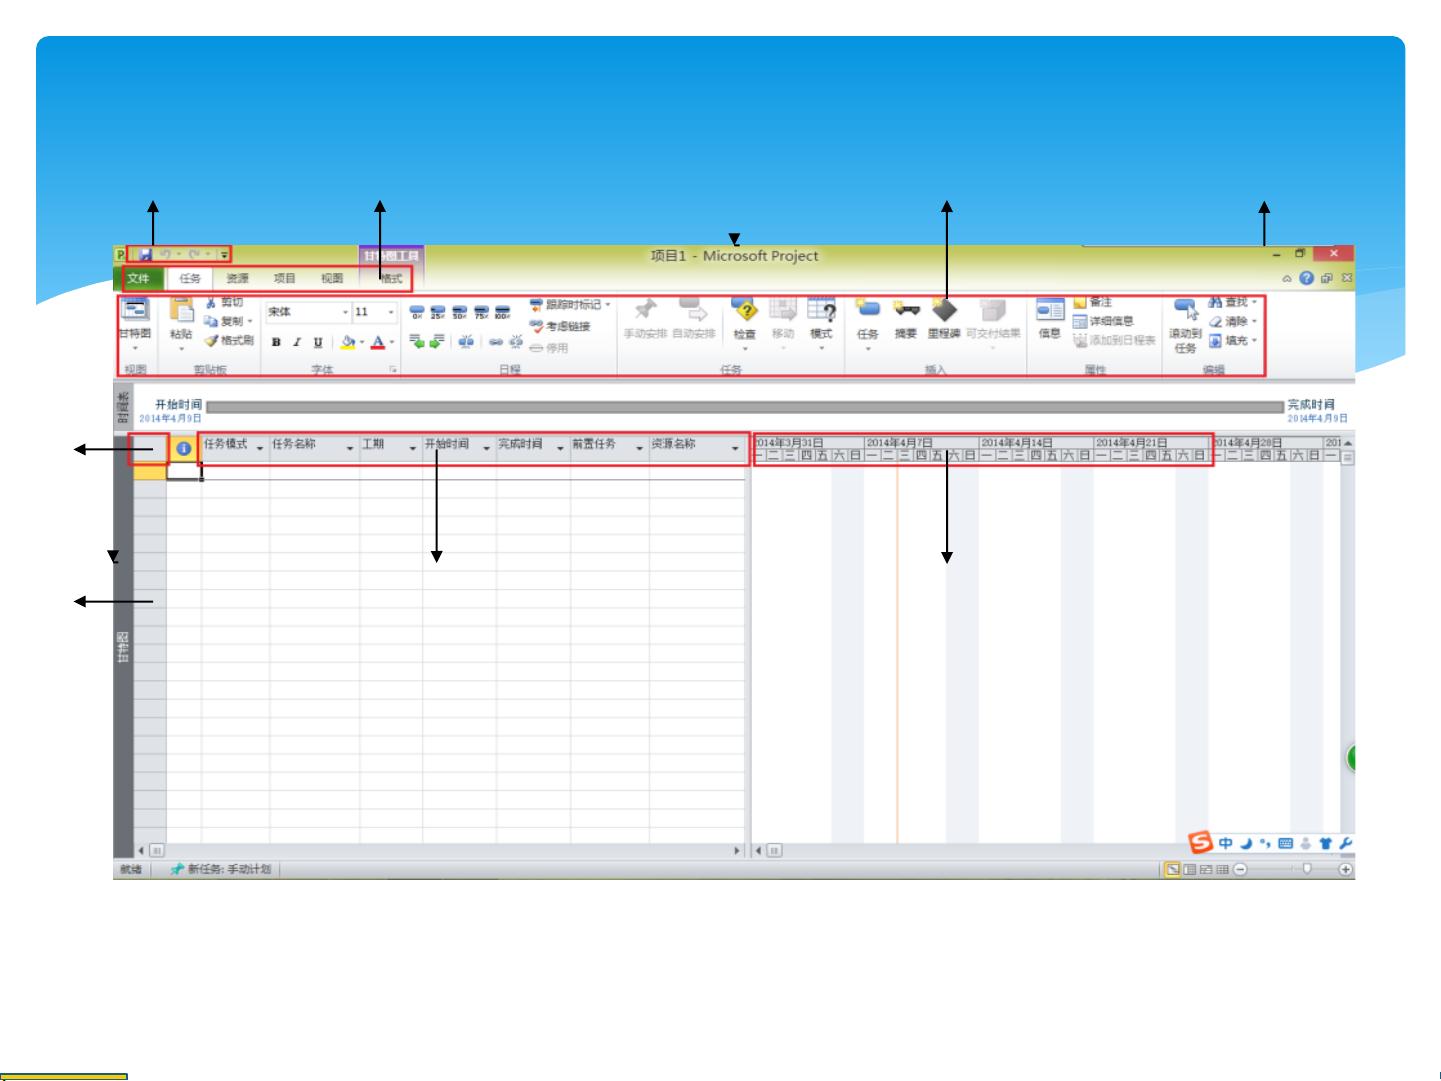Open the 任务名称 column filter arrow

(x=350, y=448)
